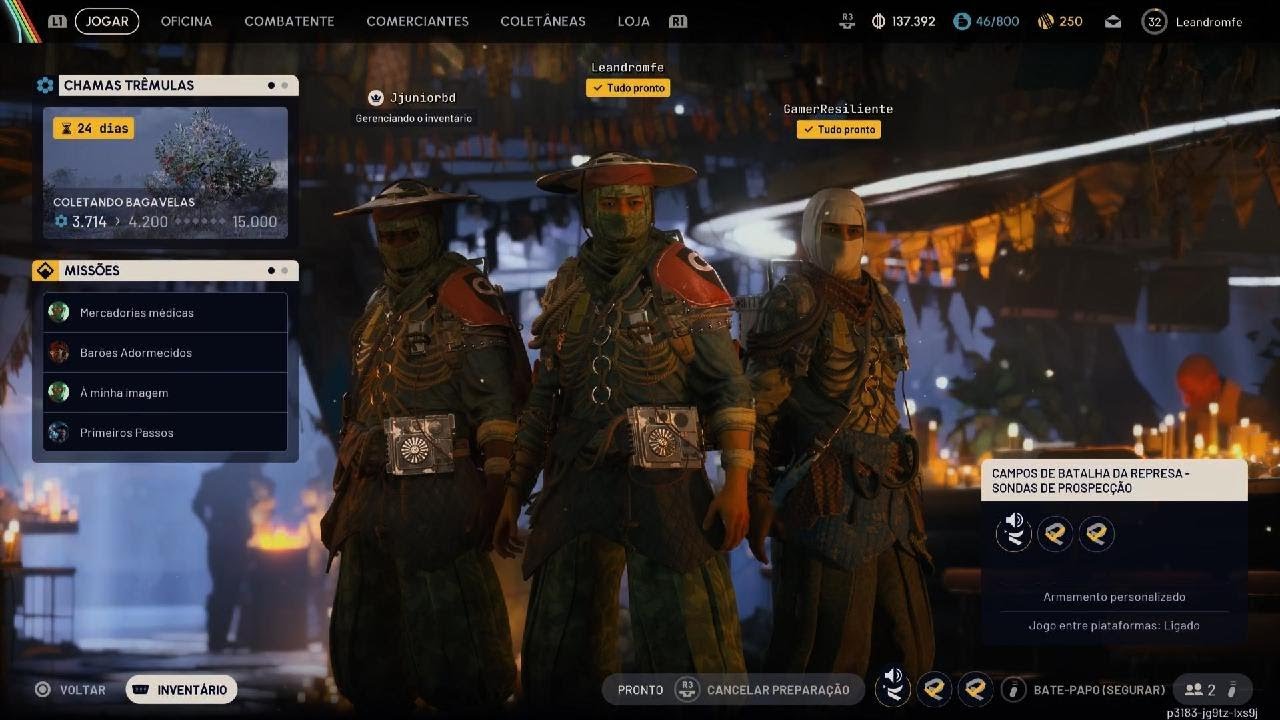Click the crown leader icon beside Jjuniorbd
The height and width of the screenshot is (720, 1280).
376,97
